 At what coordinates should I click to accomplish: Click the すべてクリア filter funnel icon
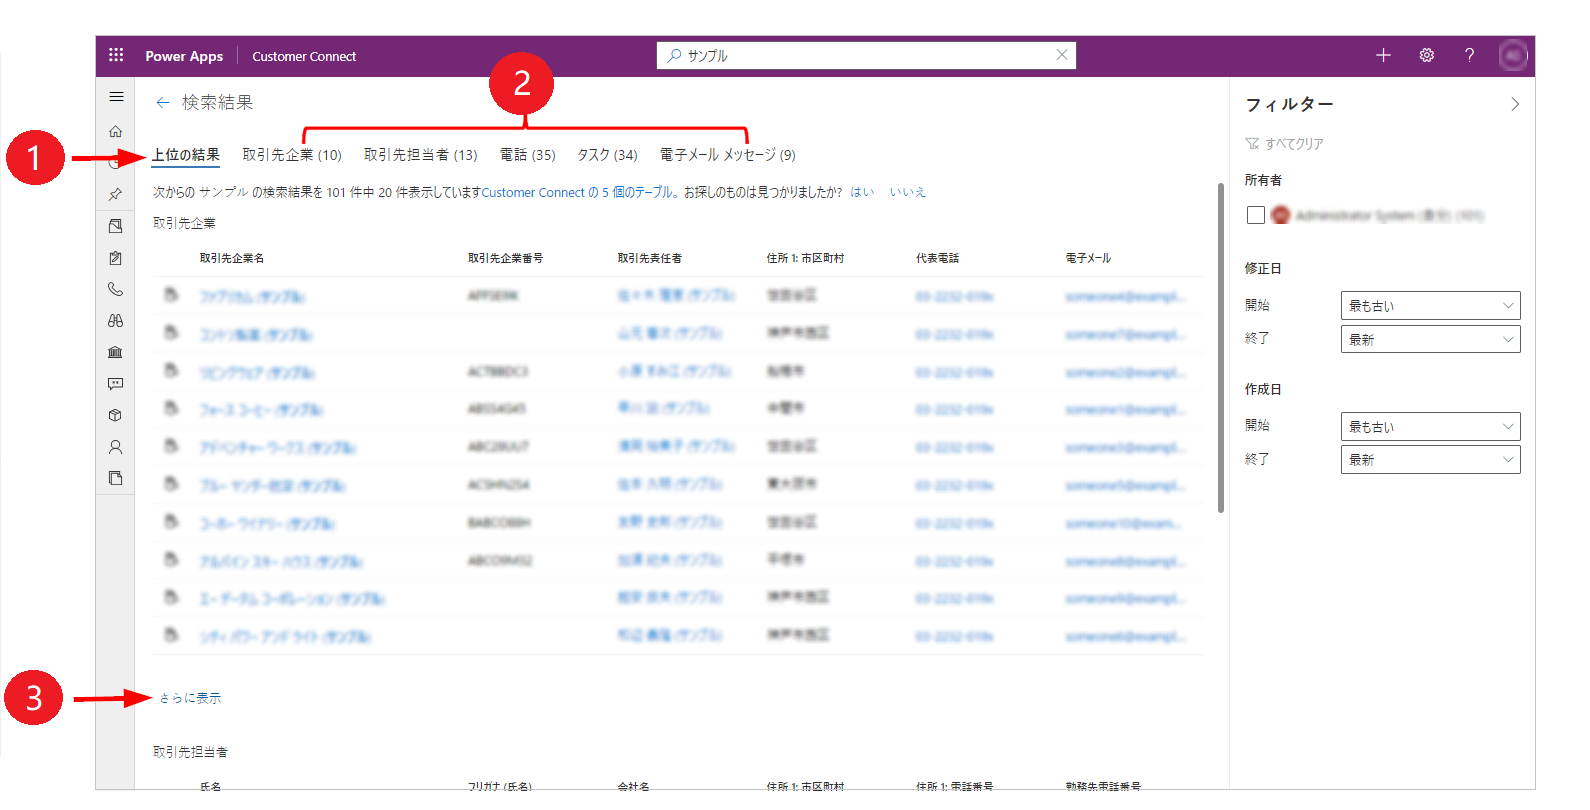[1252, 144]
